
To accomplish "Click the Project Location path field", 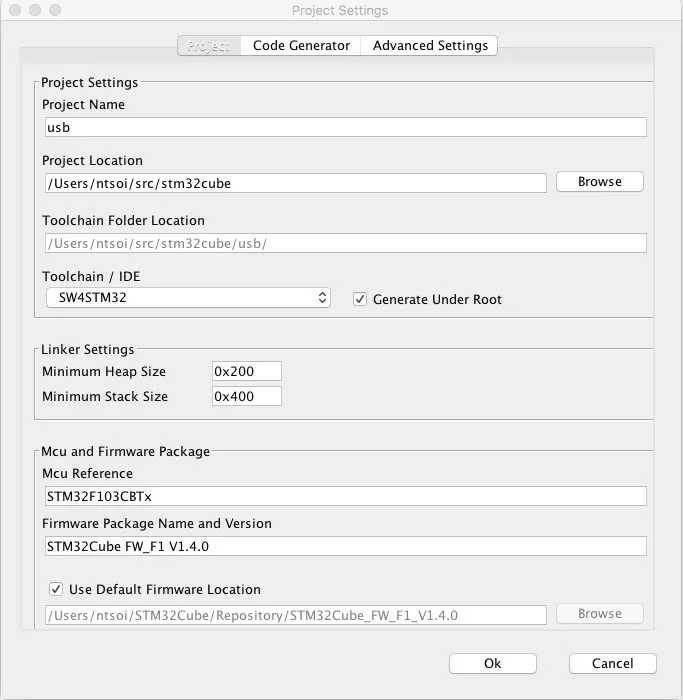I will click(x=295, y=183).
